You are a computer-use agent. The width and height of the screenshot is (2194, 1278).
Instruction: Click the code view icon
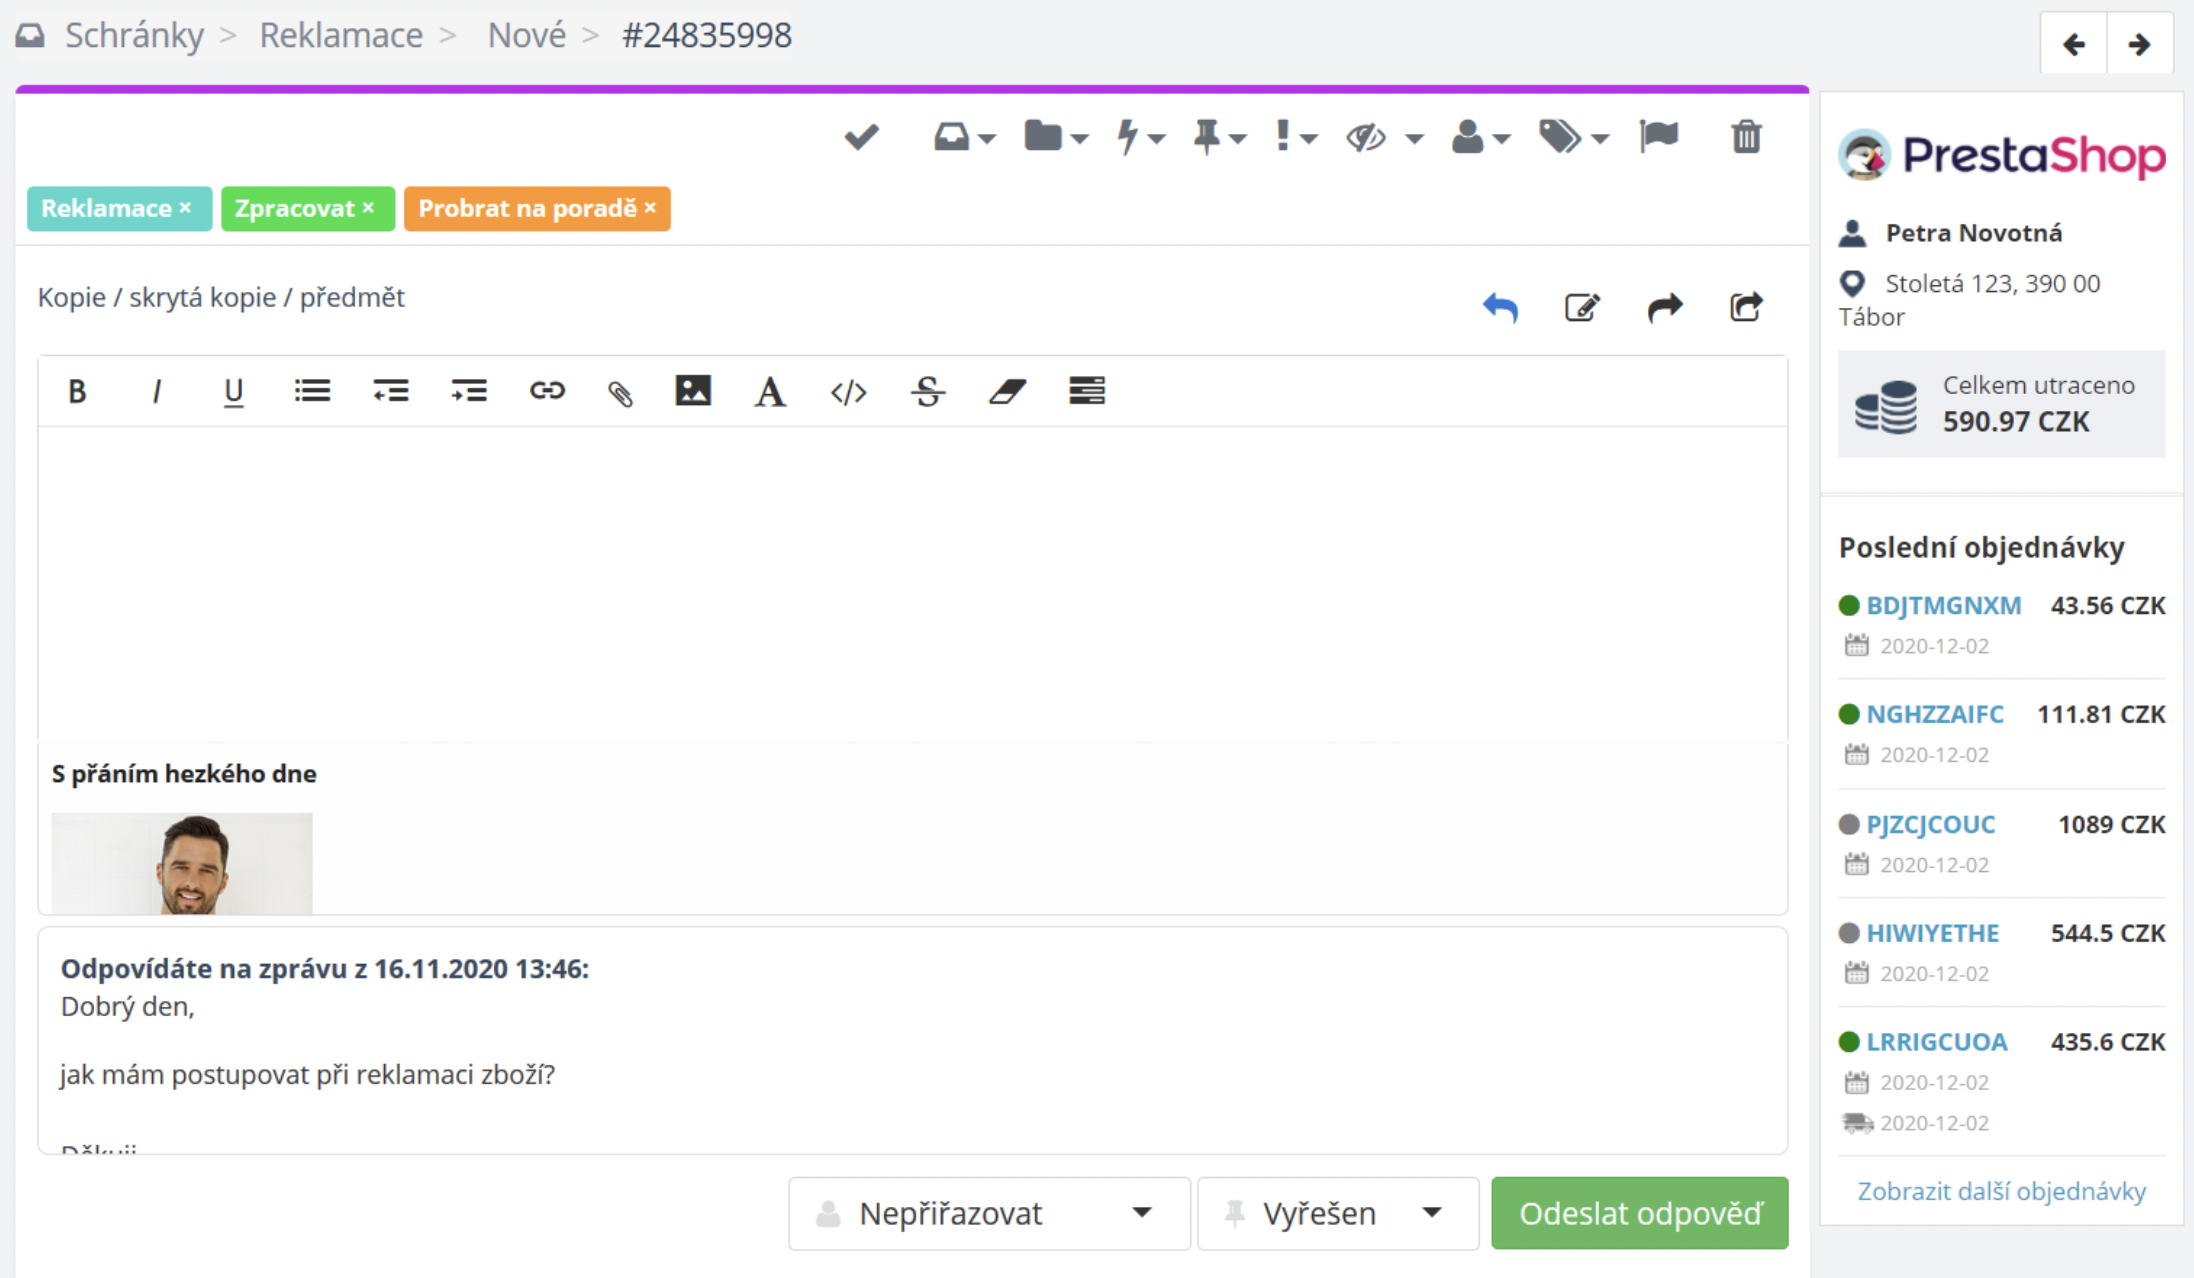(x=848, y=391)
